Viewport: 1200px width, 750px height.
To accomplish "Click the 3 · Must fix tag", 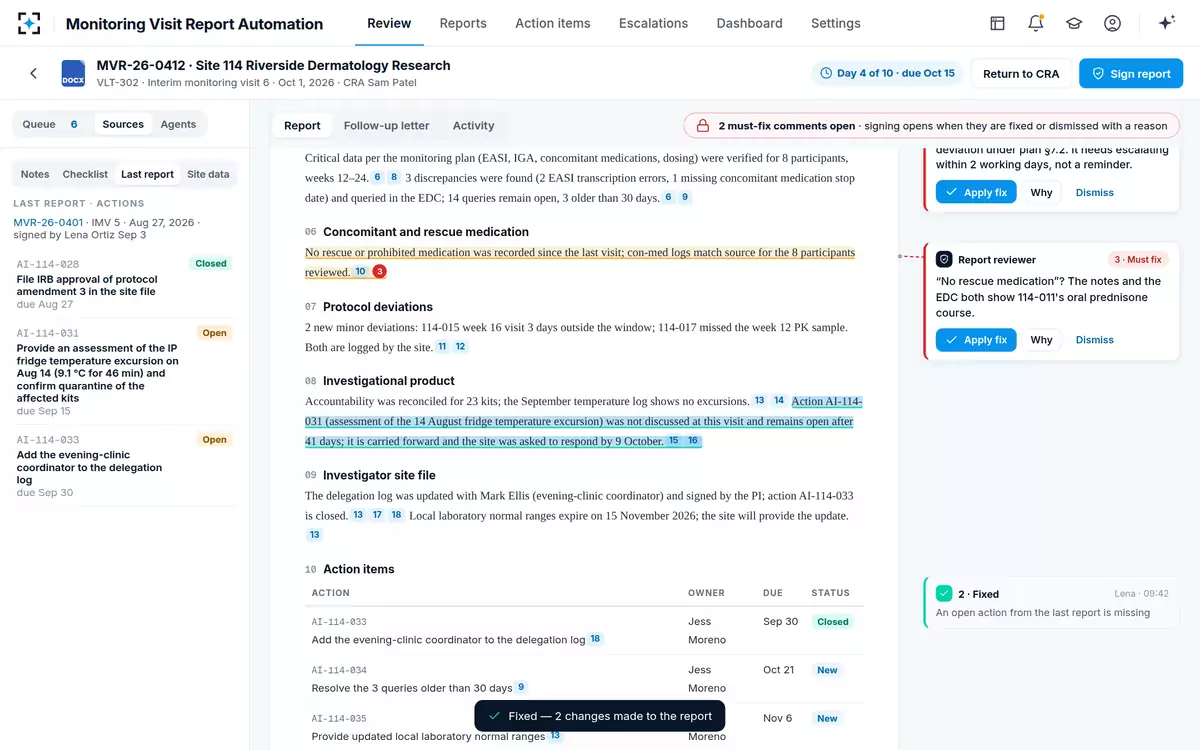I will click(x=1138, y=259).
